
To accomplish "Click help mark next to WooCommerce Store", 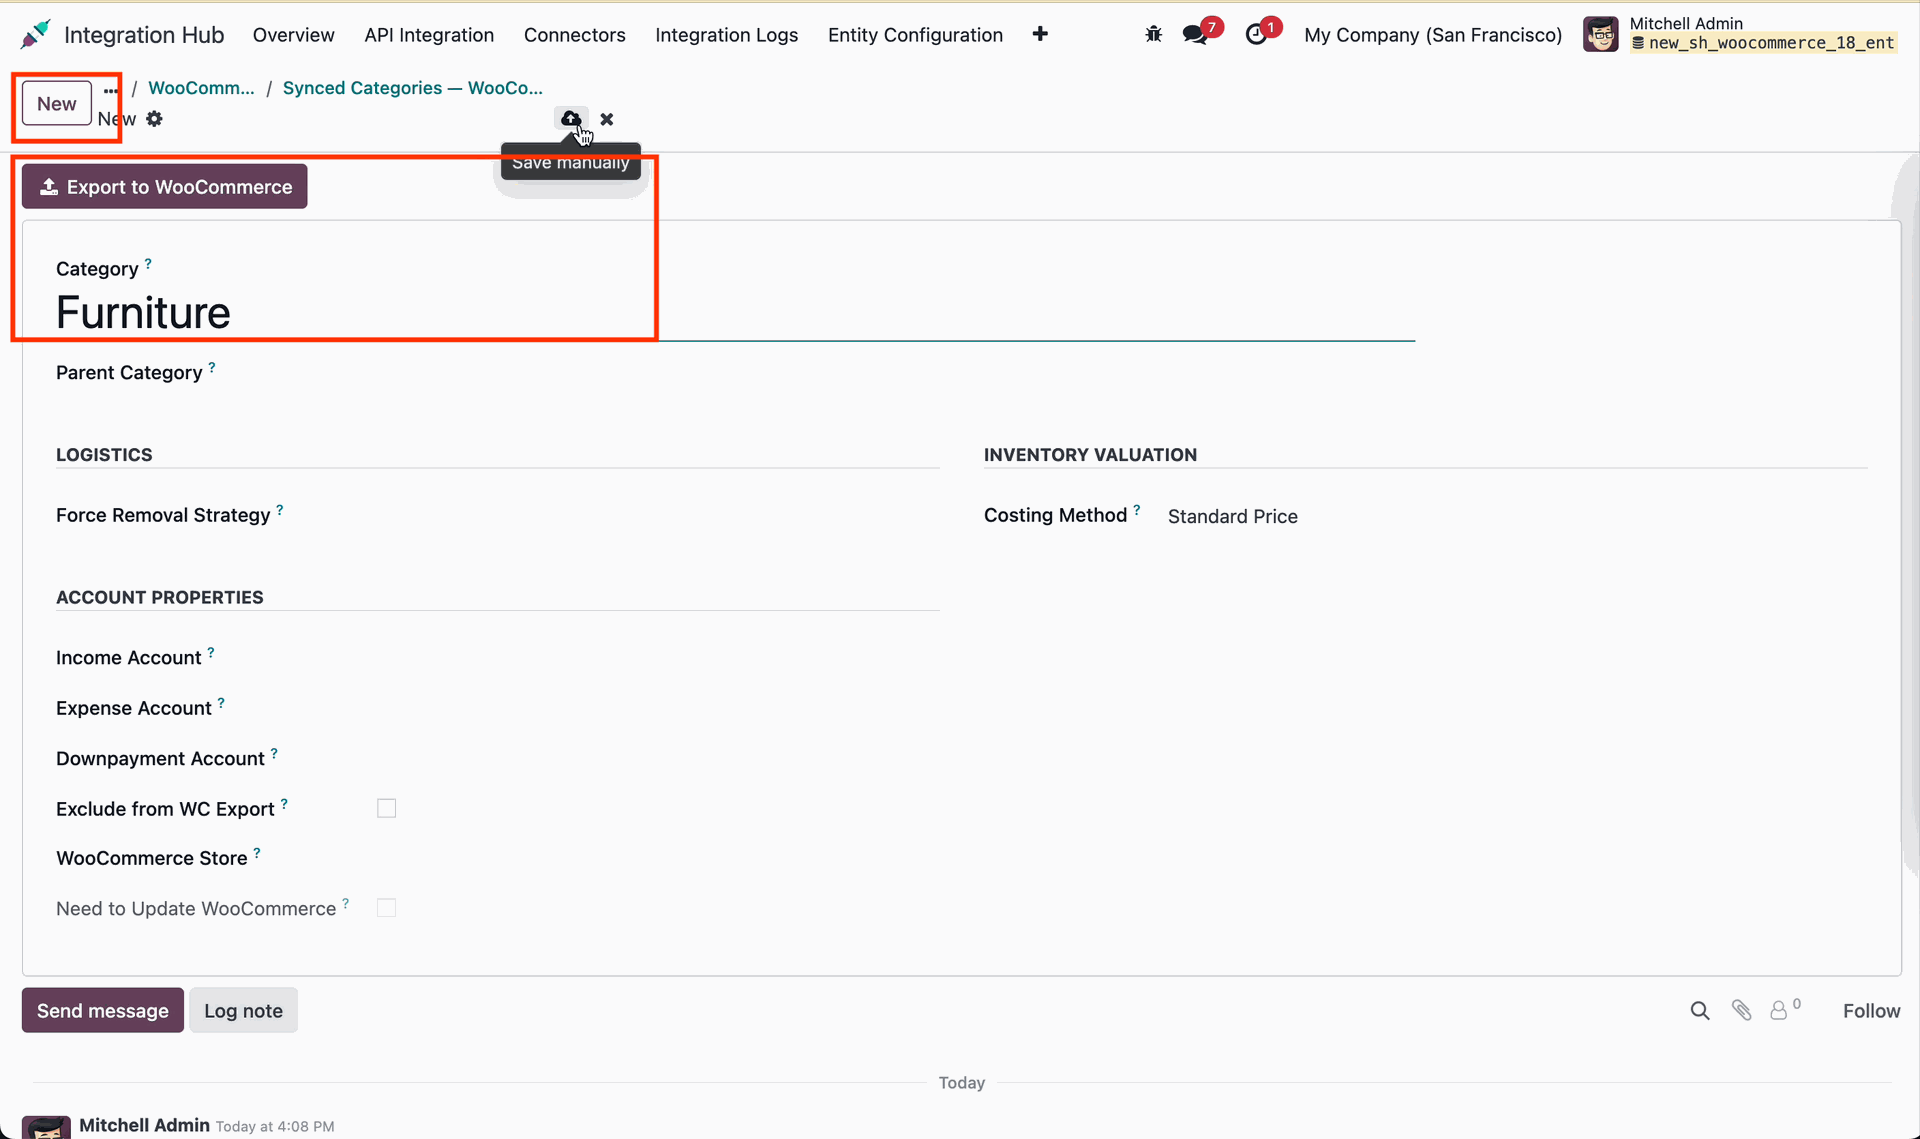I will (257, 853).
